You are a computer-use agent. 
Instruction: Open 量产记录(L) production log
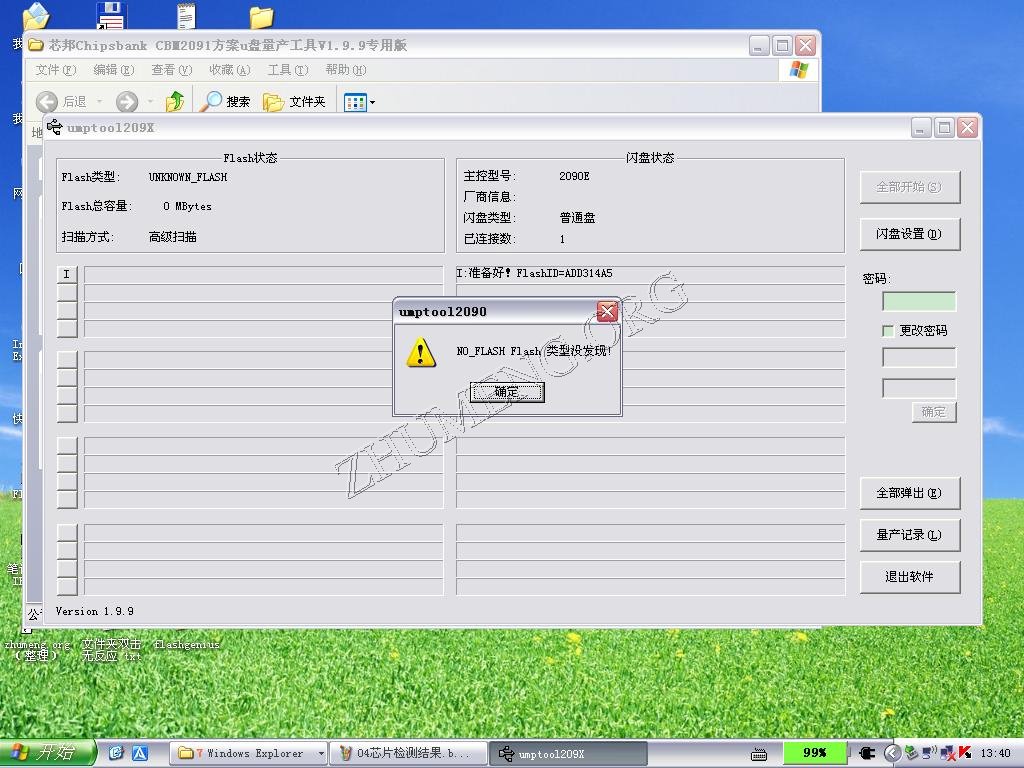(x=910, y=535)
